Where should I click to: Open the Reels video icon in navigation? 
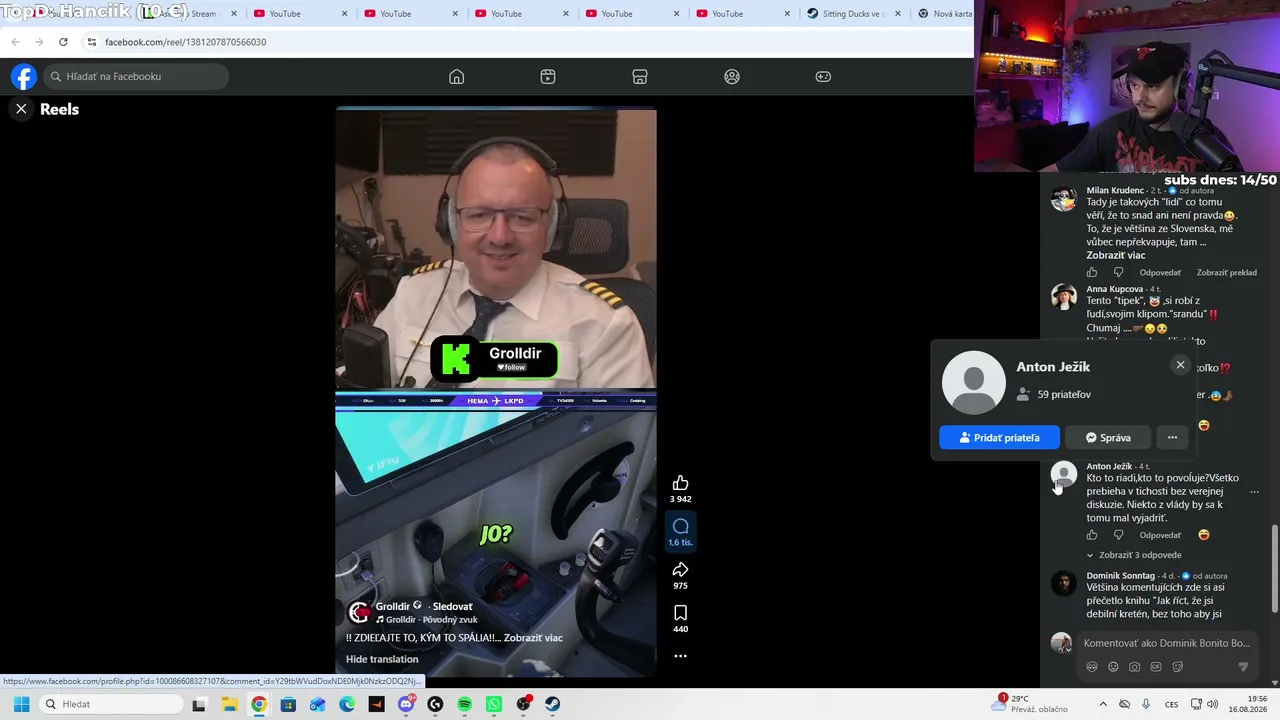coord(548,77)
